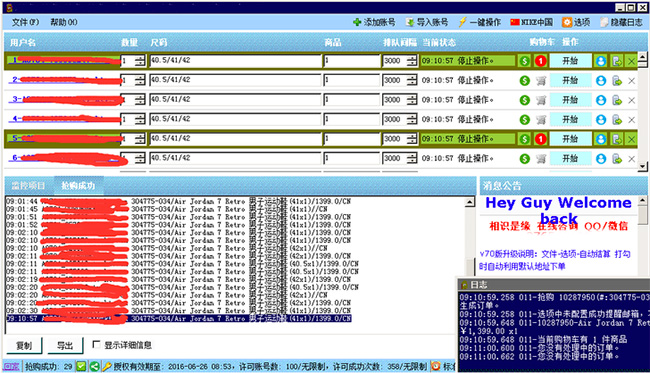Launch the 一键操作 one-click operation
The height and width of the screenshot is (373, 650).
coord(479,22)
